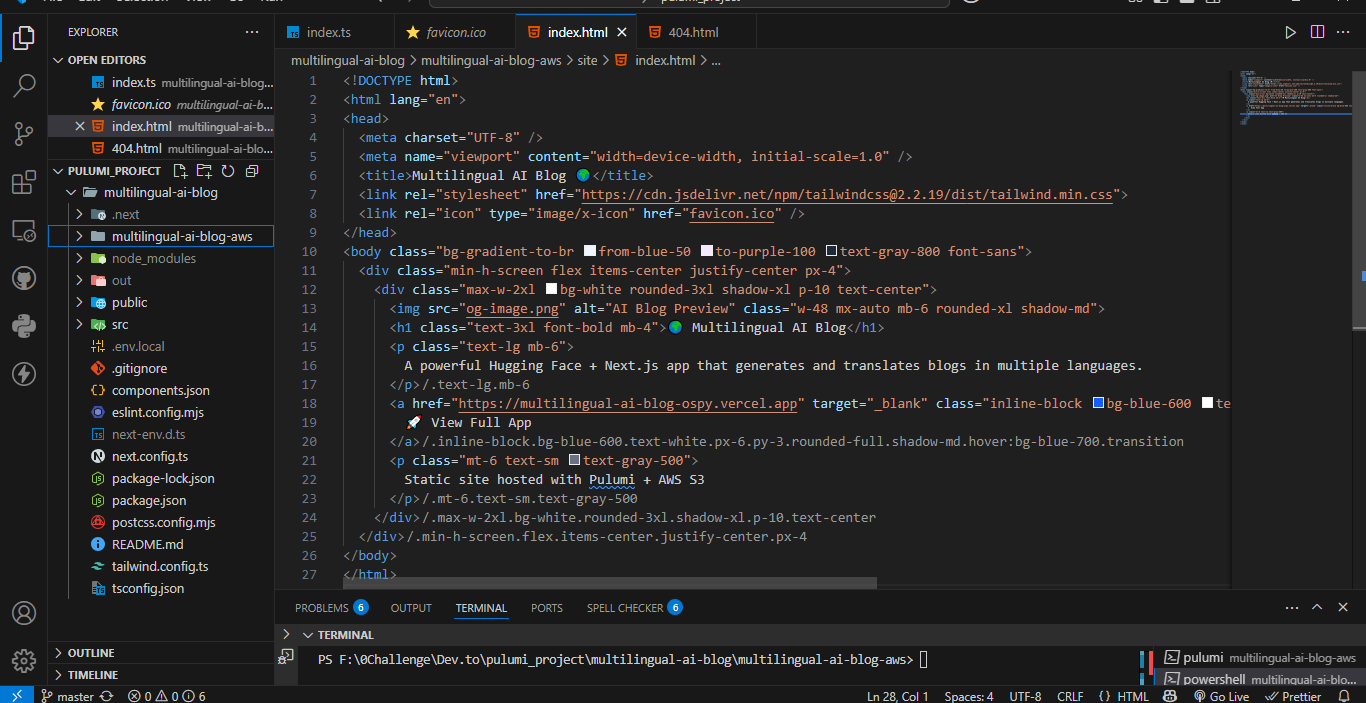Click New Folder icon in PULUMI_PROJECT header

(204, 171)
